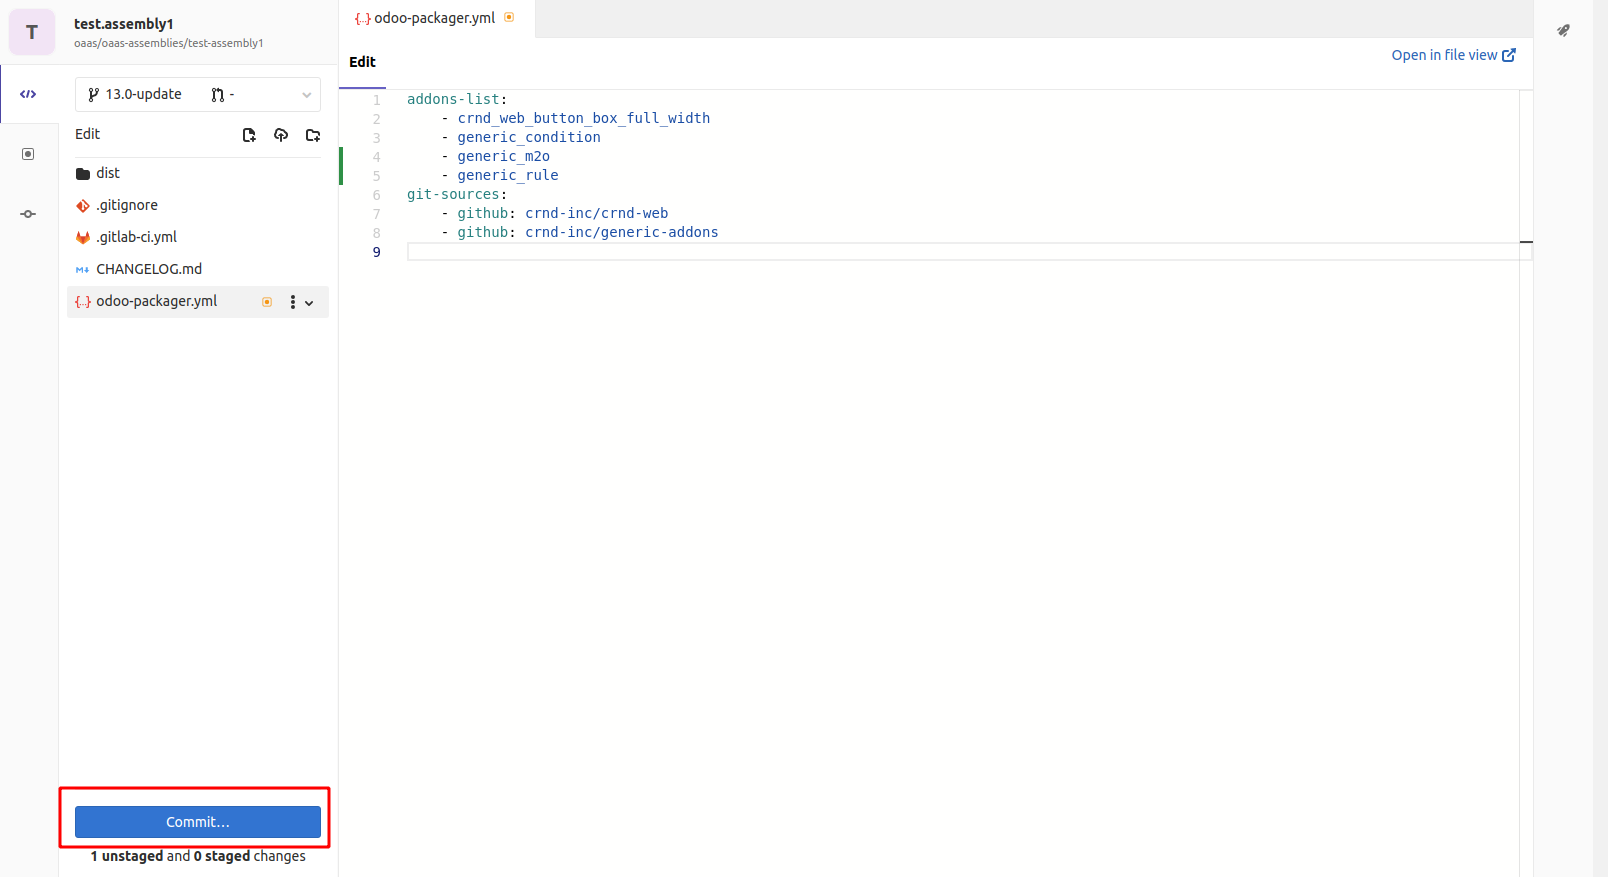This screenshot has height=877, width=1608.
Task: Click the crnd_web_button_box_full_width line
Action: tap(584, 118)
